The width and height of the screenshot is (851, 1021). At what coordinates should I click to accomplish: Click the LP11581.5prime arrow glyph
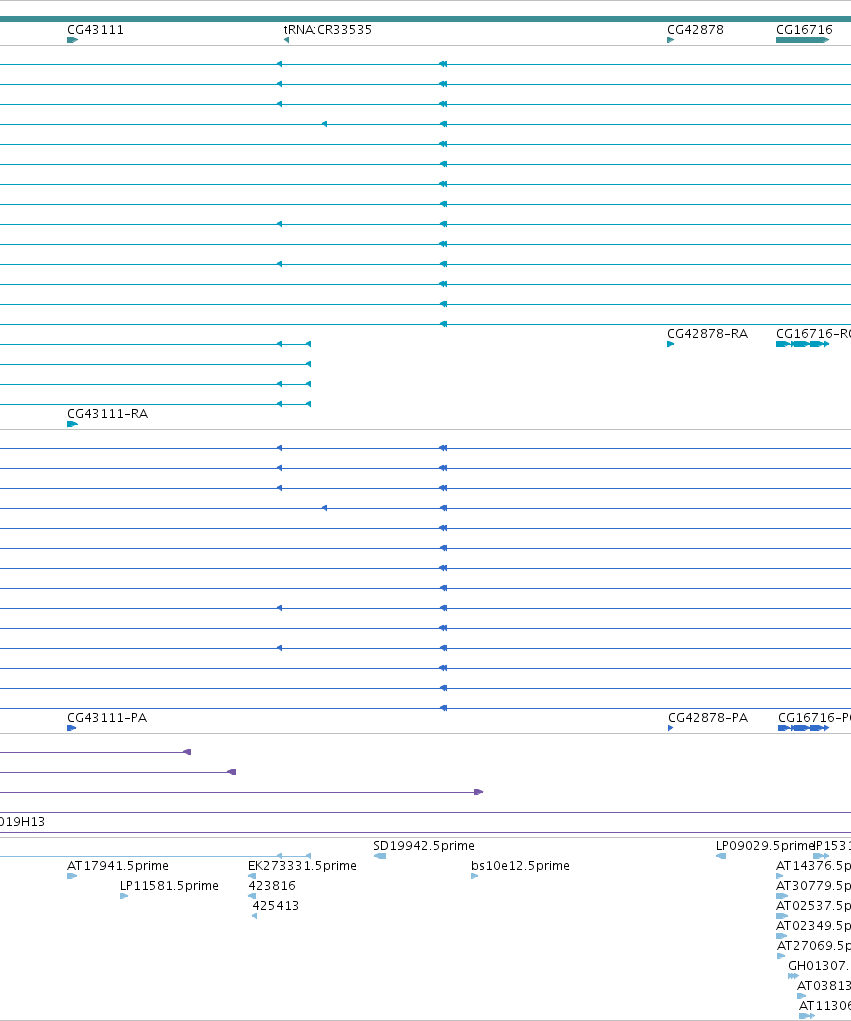coord(124,897)
